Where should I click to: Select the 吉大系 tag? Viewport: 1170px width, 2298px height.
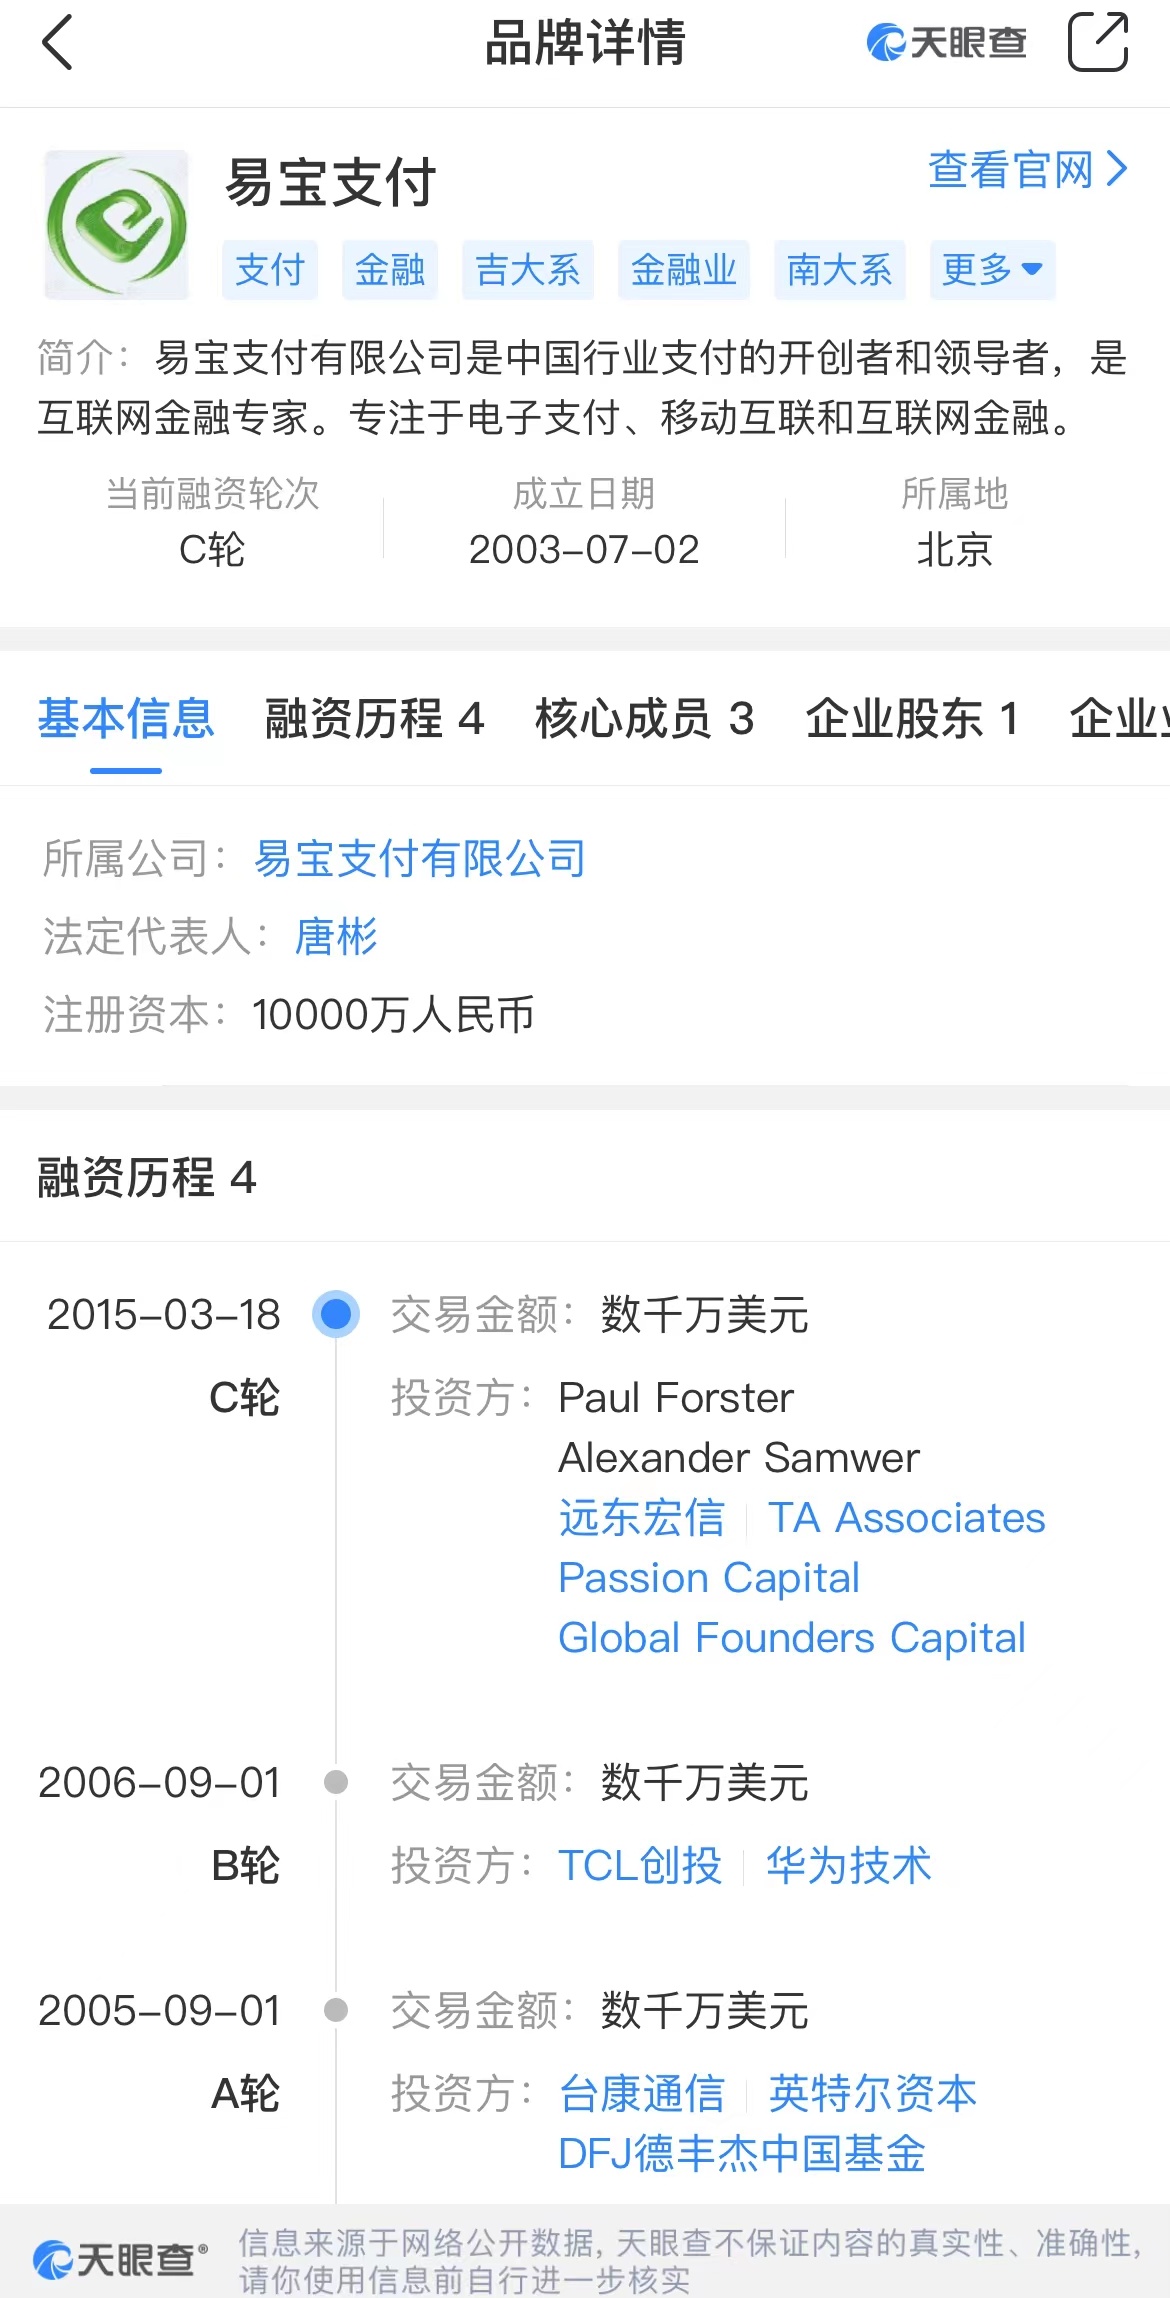click(x=528, y=270)
